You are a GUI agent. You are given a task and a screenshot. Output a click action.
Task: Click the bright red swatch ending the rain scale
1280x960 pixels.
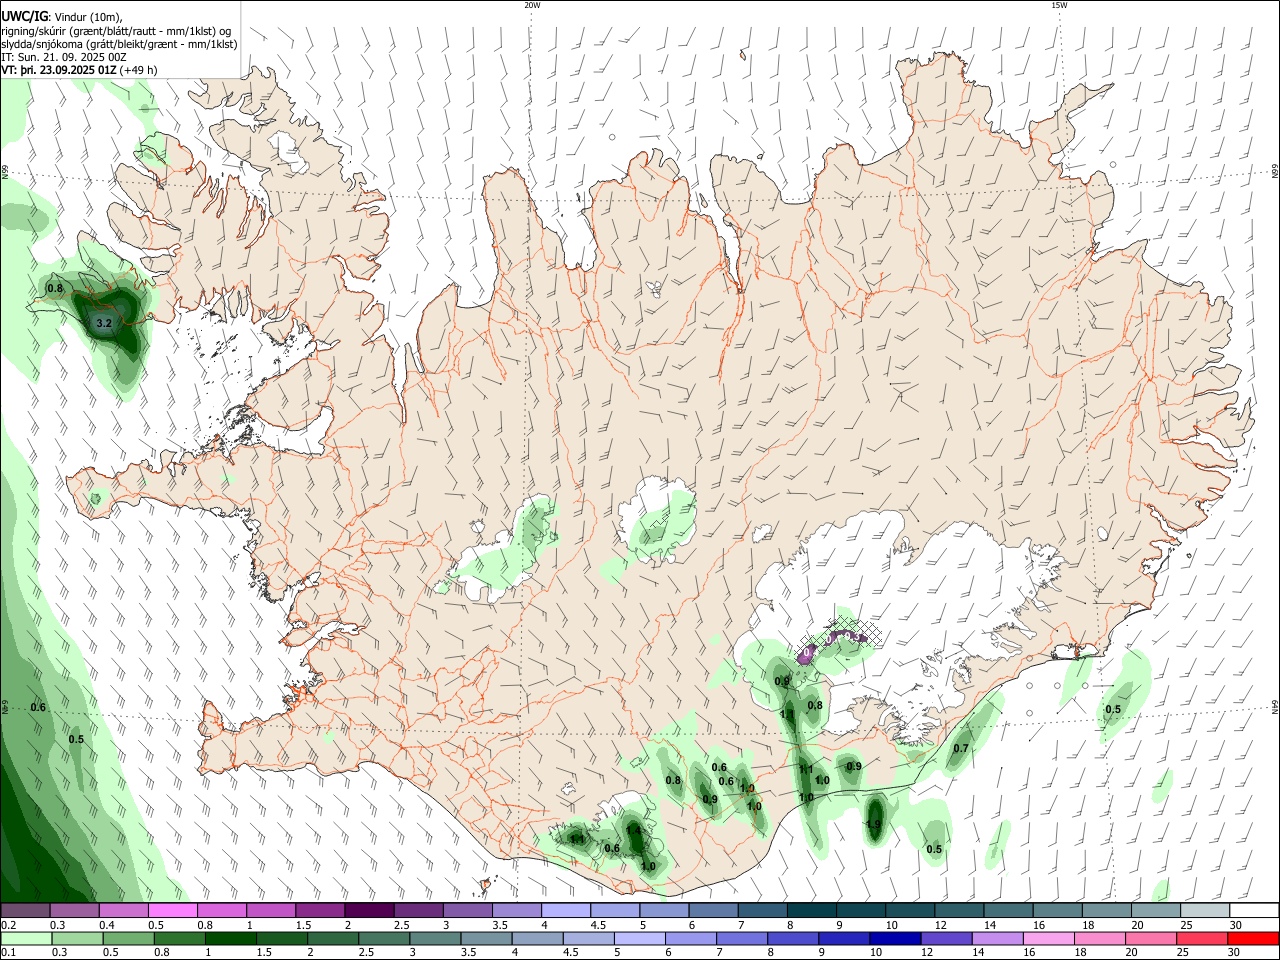[x=1252, y=939]
